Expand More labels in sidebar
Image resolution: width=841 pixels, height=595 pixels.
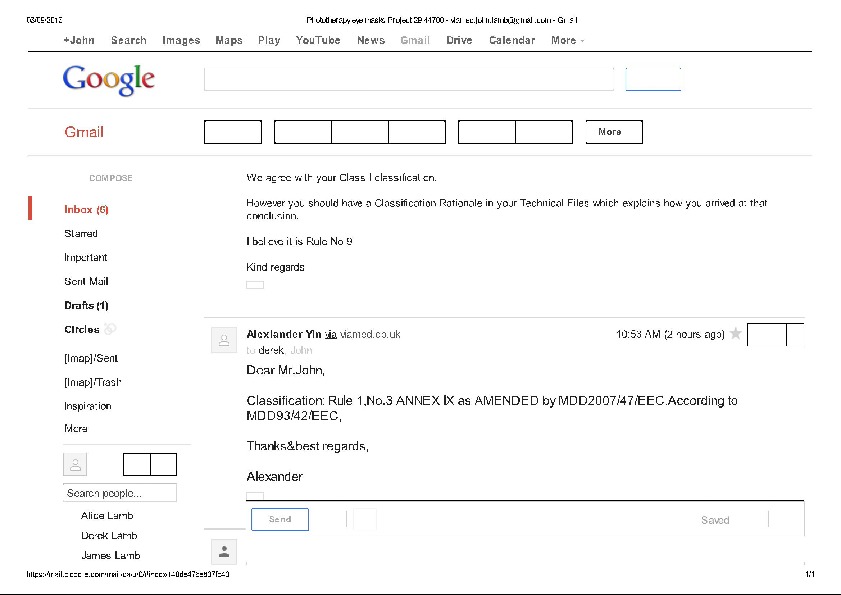pyautogui.click(x=76, y=428)
